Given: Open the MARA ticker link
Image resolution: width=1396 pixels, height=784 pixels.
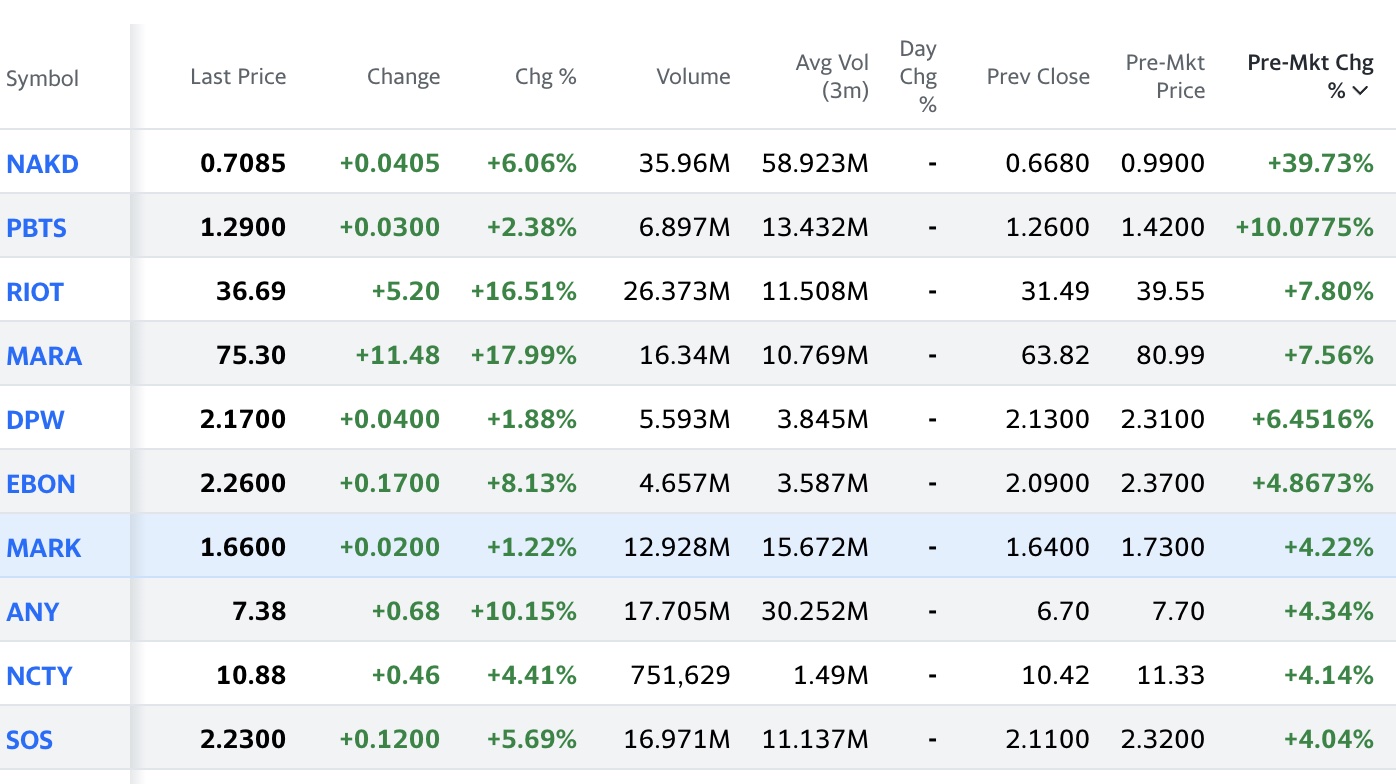Looking at the screenshot, I should tap(44, 356).
